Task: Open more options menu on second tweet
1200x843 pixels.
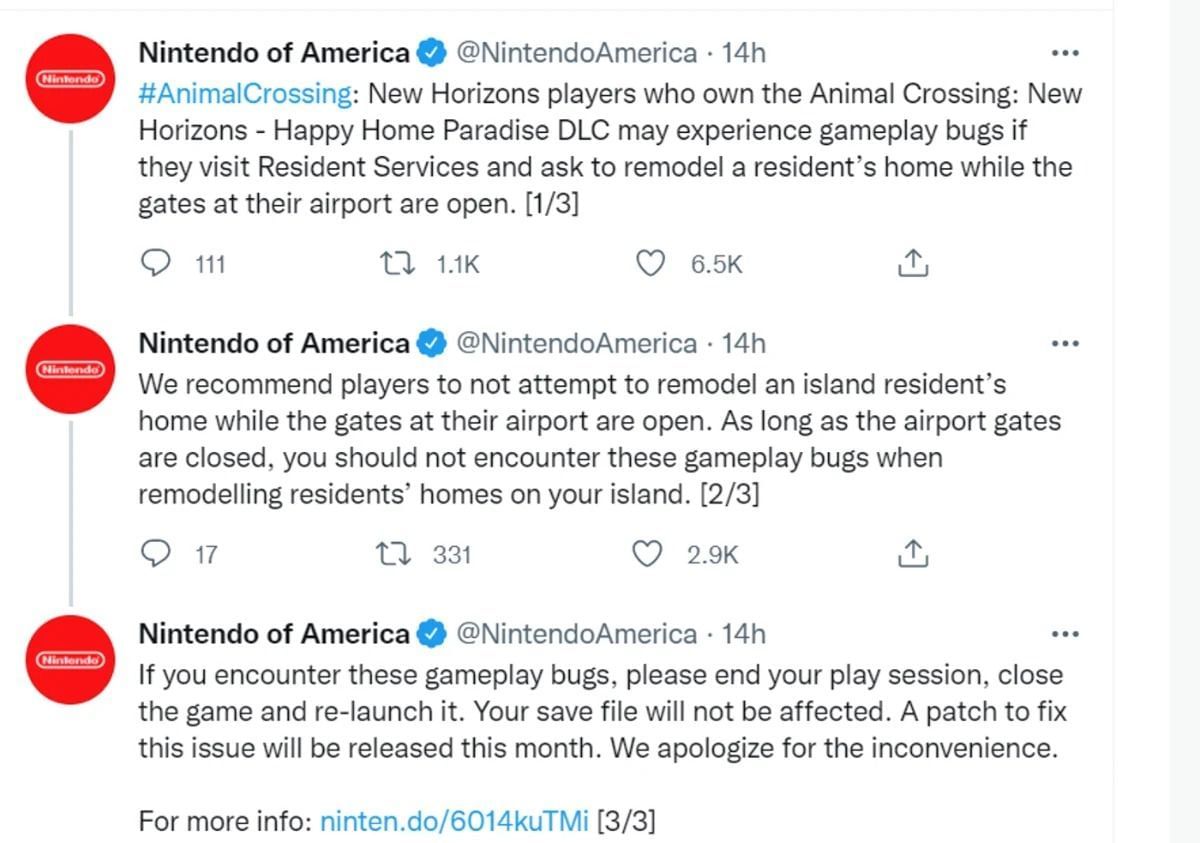Action: pyautogui.click(x=1065, y=344)
